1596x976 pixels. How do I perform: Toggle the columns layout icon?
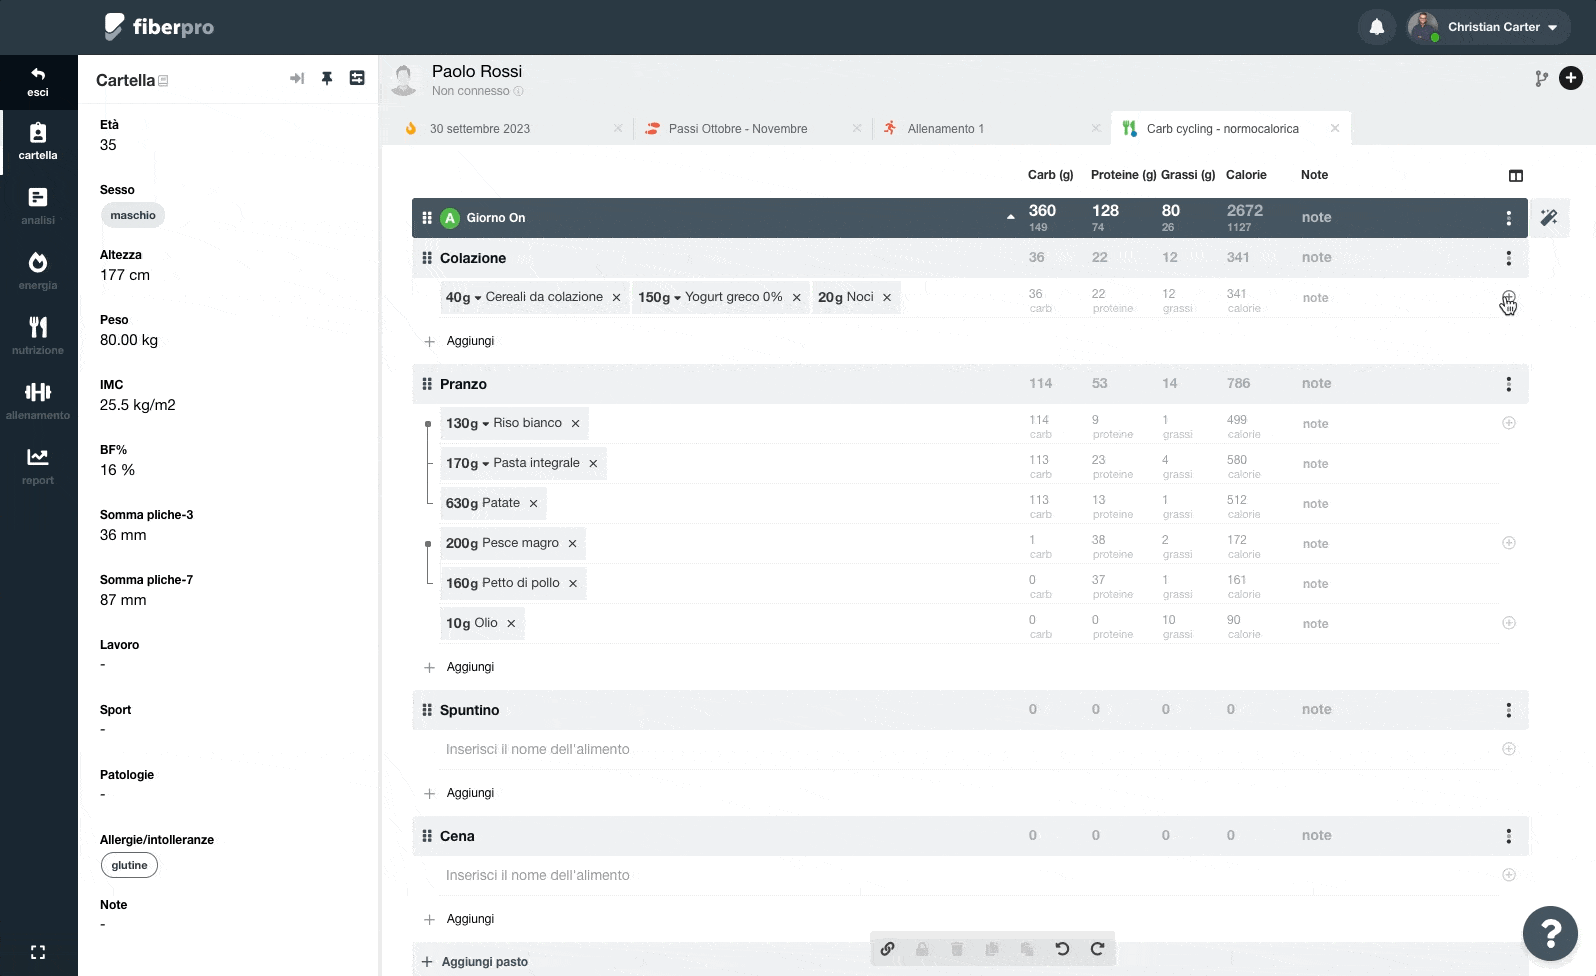click(x=1516, y=176)
